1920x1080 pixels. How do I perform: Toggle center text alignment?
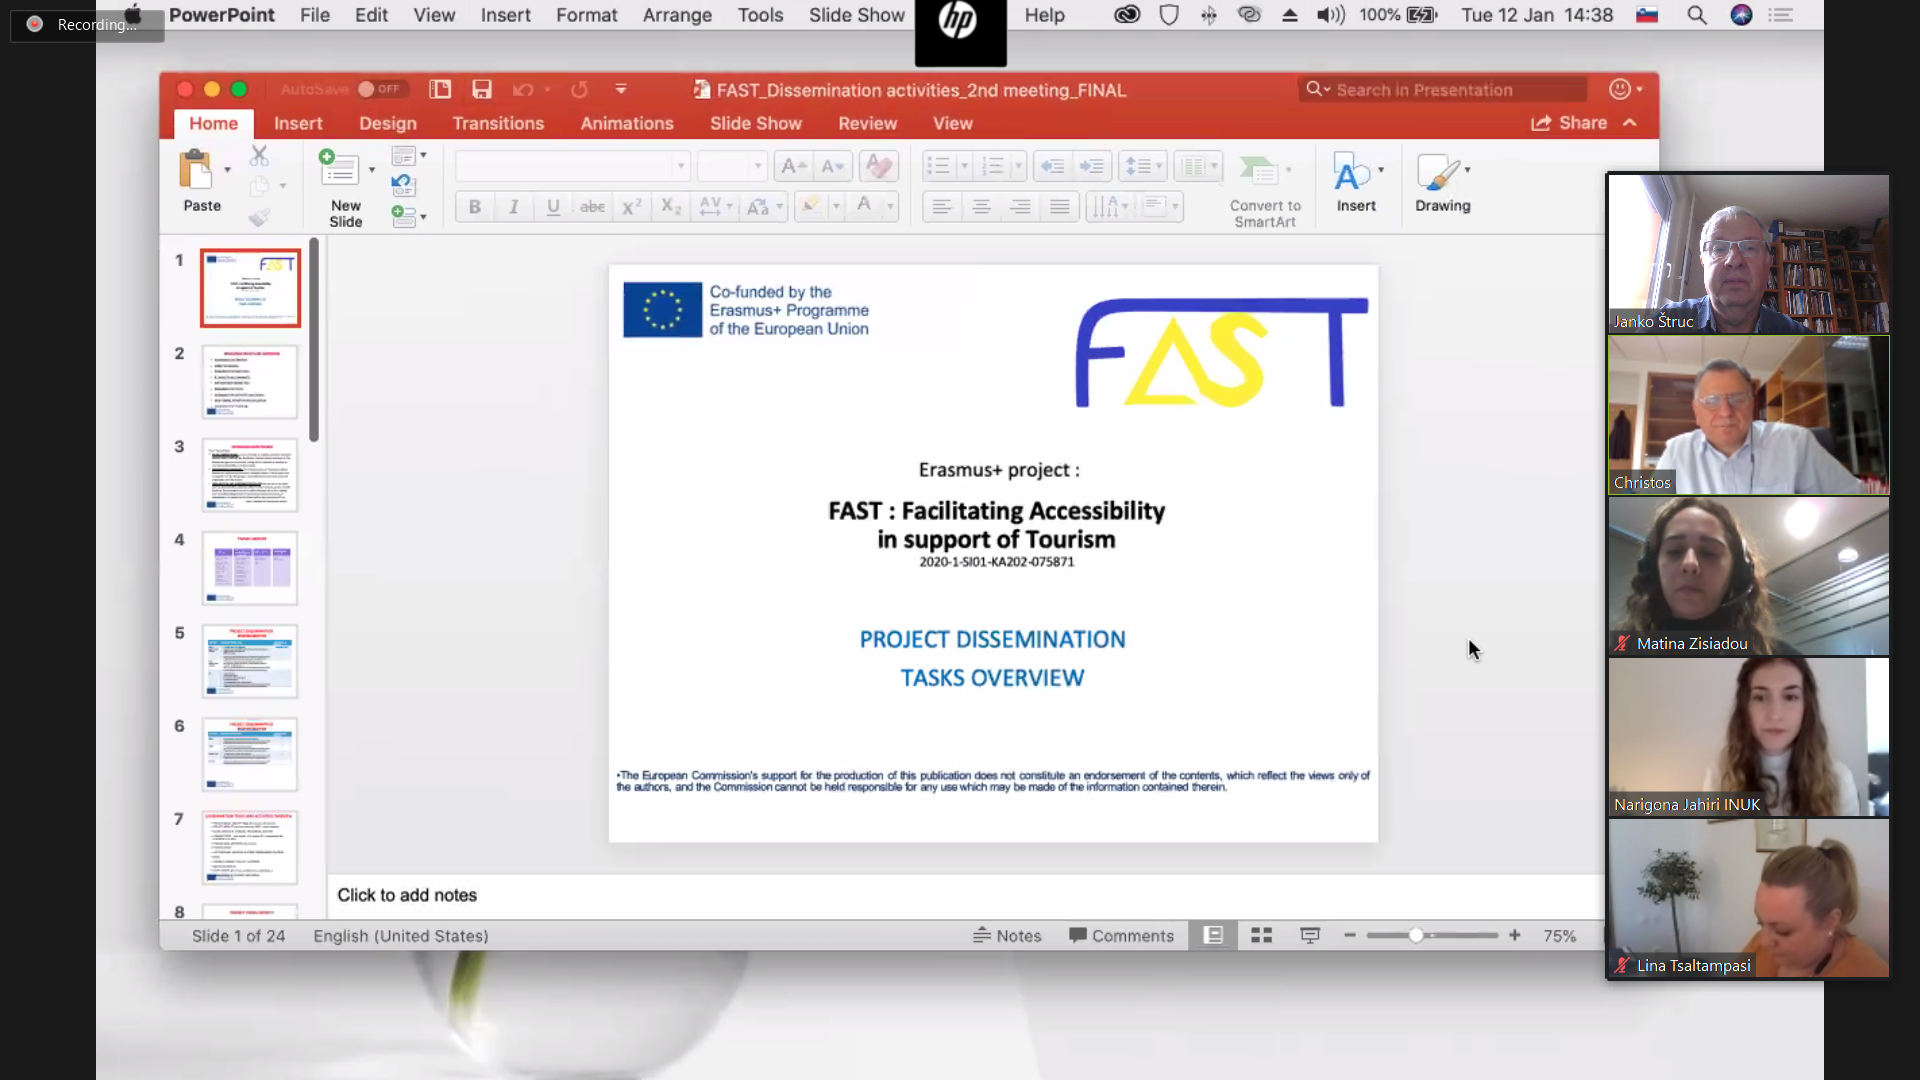pos(981,207)
